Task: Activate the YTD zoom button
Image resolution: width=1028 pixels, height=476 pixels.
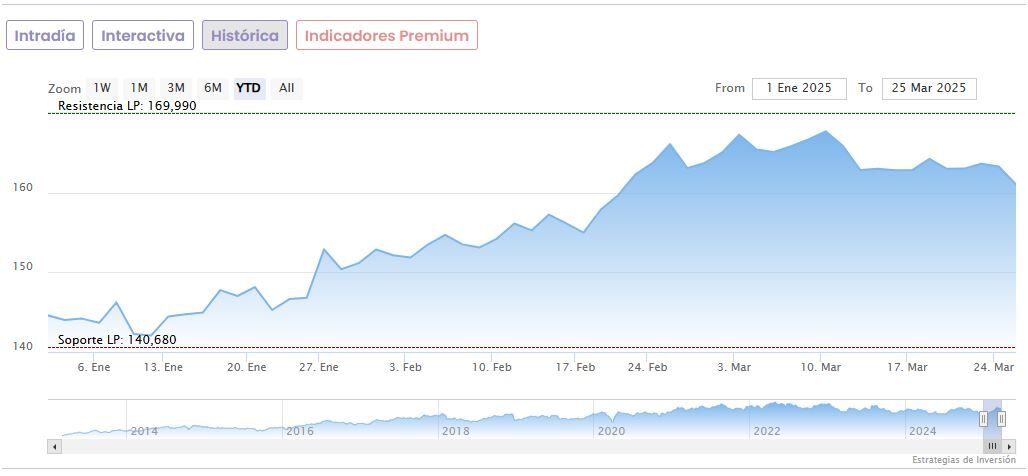Action: (x=248, y=88)
